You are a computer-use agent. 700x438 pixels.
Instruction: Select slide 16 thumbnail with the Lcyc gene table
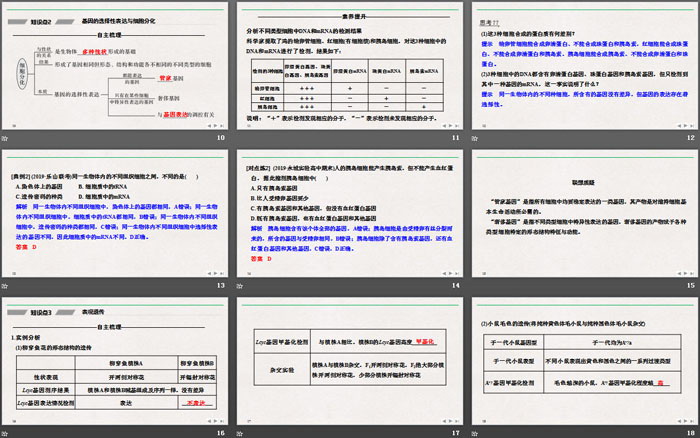(x=115, y=361)
